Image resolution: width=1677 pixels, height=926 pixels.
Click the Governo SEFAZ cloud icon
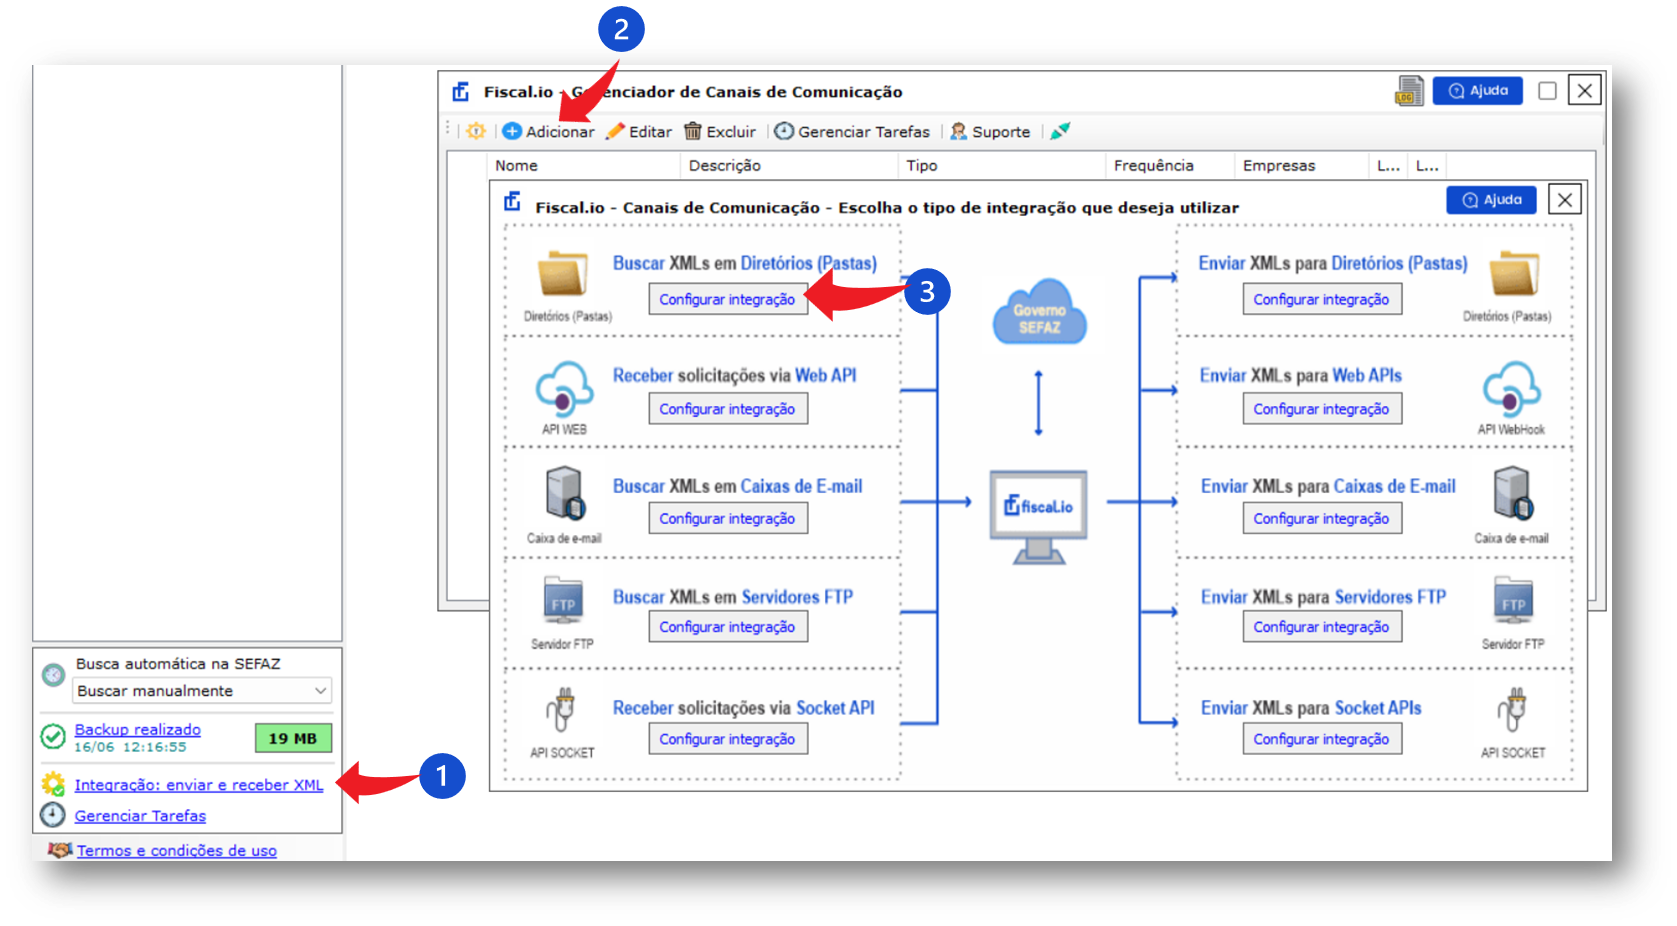click(x=1039, y=312)
